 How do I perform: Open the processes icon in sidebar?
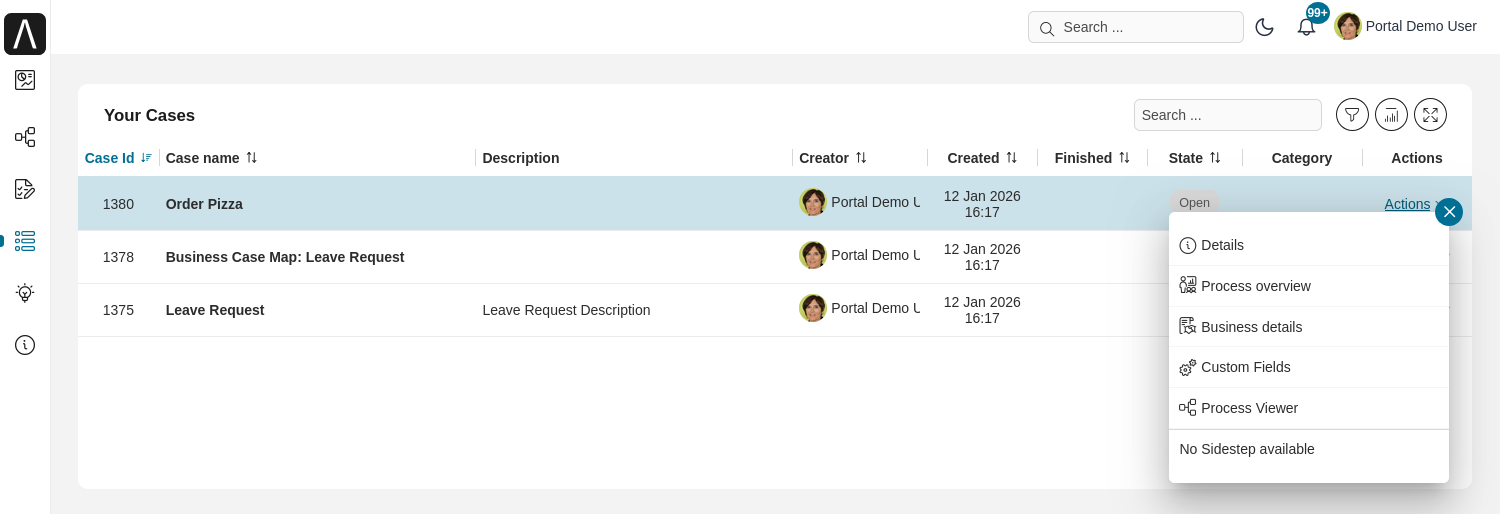tap(25, 137)
